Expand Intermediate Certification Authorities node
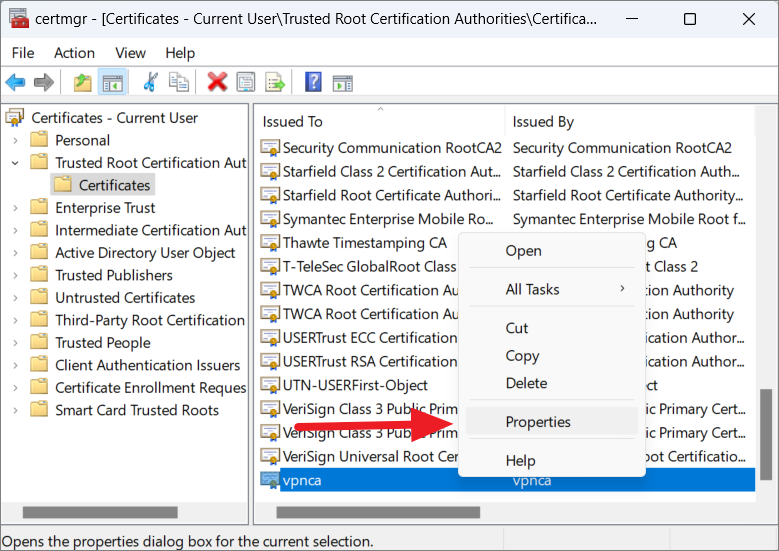This screenshot has width=779, height=551. tap(15, 231)
